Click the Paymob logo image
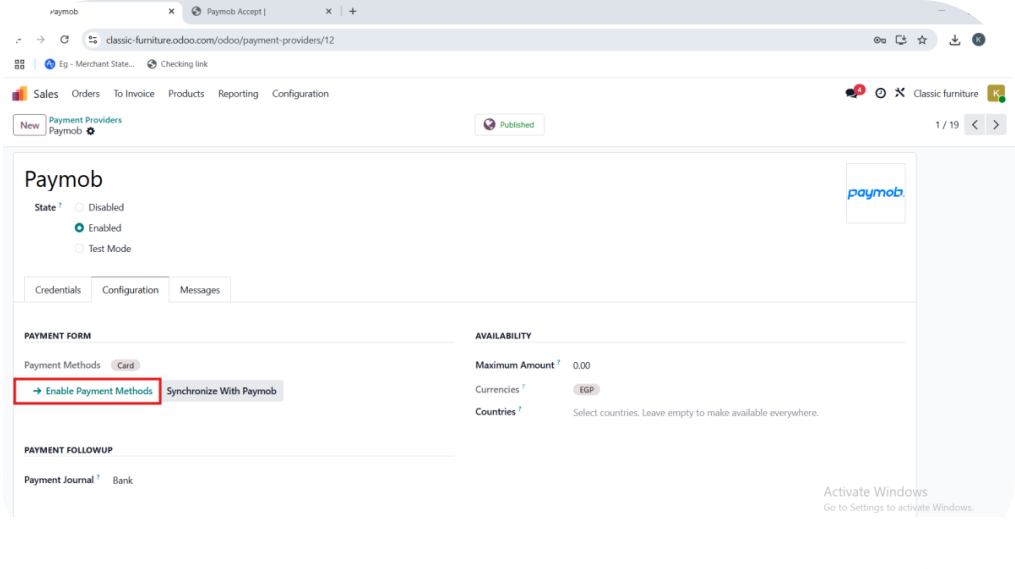 coord(875,193)
